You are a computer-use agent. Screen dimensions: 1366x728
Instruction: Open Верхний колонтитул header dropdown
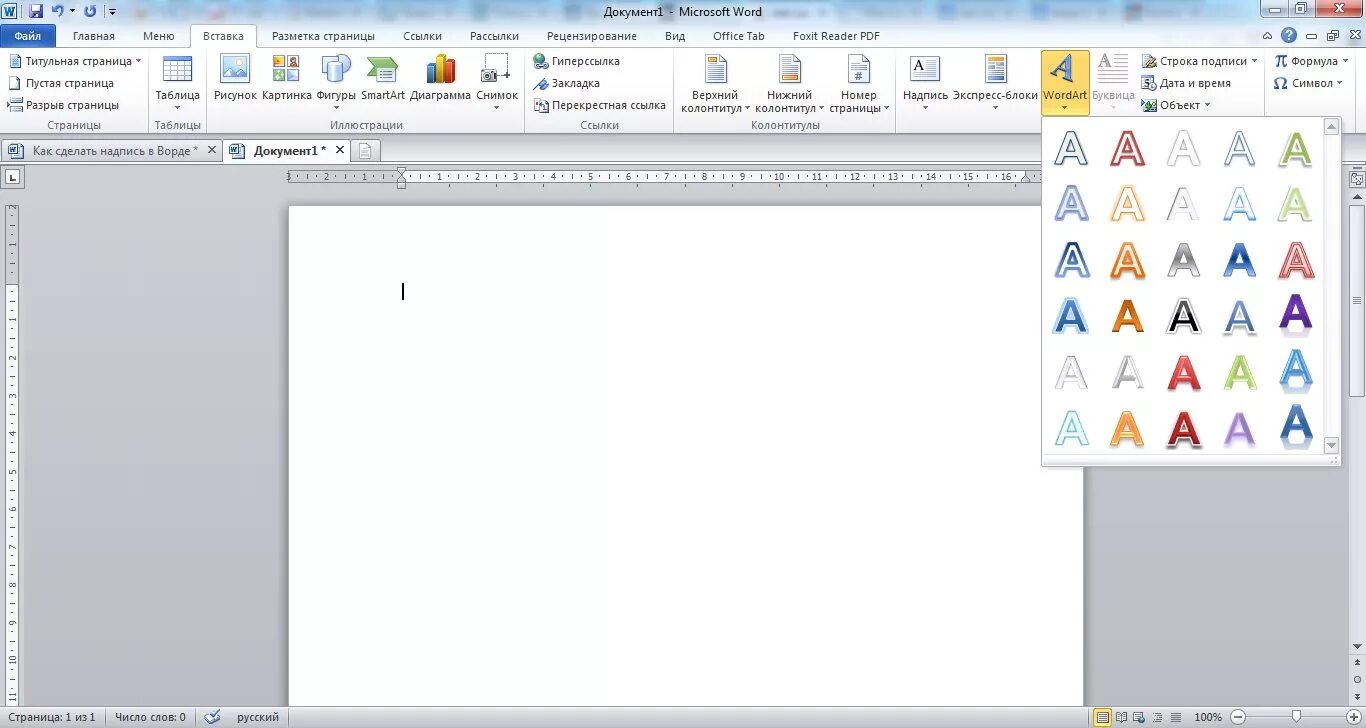[x=715, y=82]
